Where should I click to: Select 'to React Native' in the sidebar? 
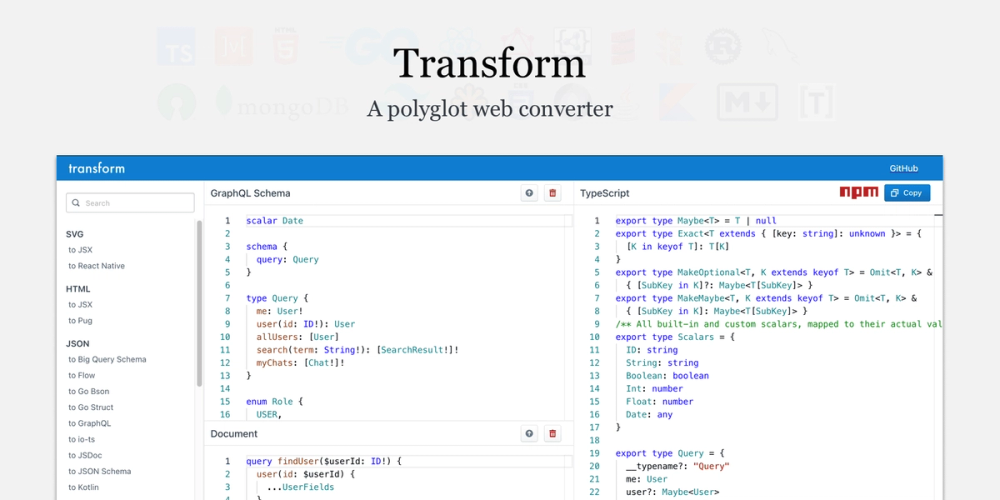pyautogui.click(x=96, y=266)
